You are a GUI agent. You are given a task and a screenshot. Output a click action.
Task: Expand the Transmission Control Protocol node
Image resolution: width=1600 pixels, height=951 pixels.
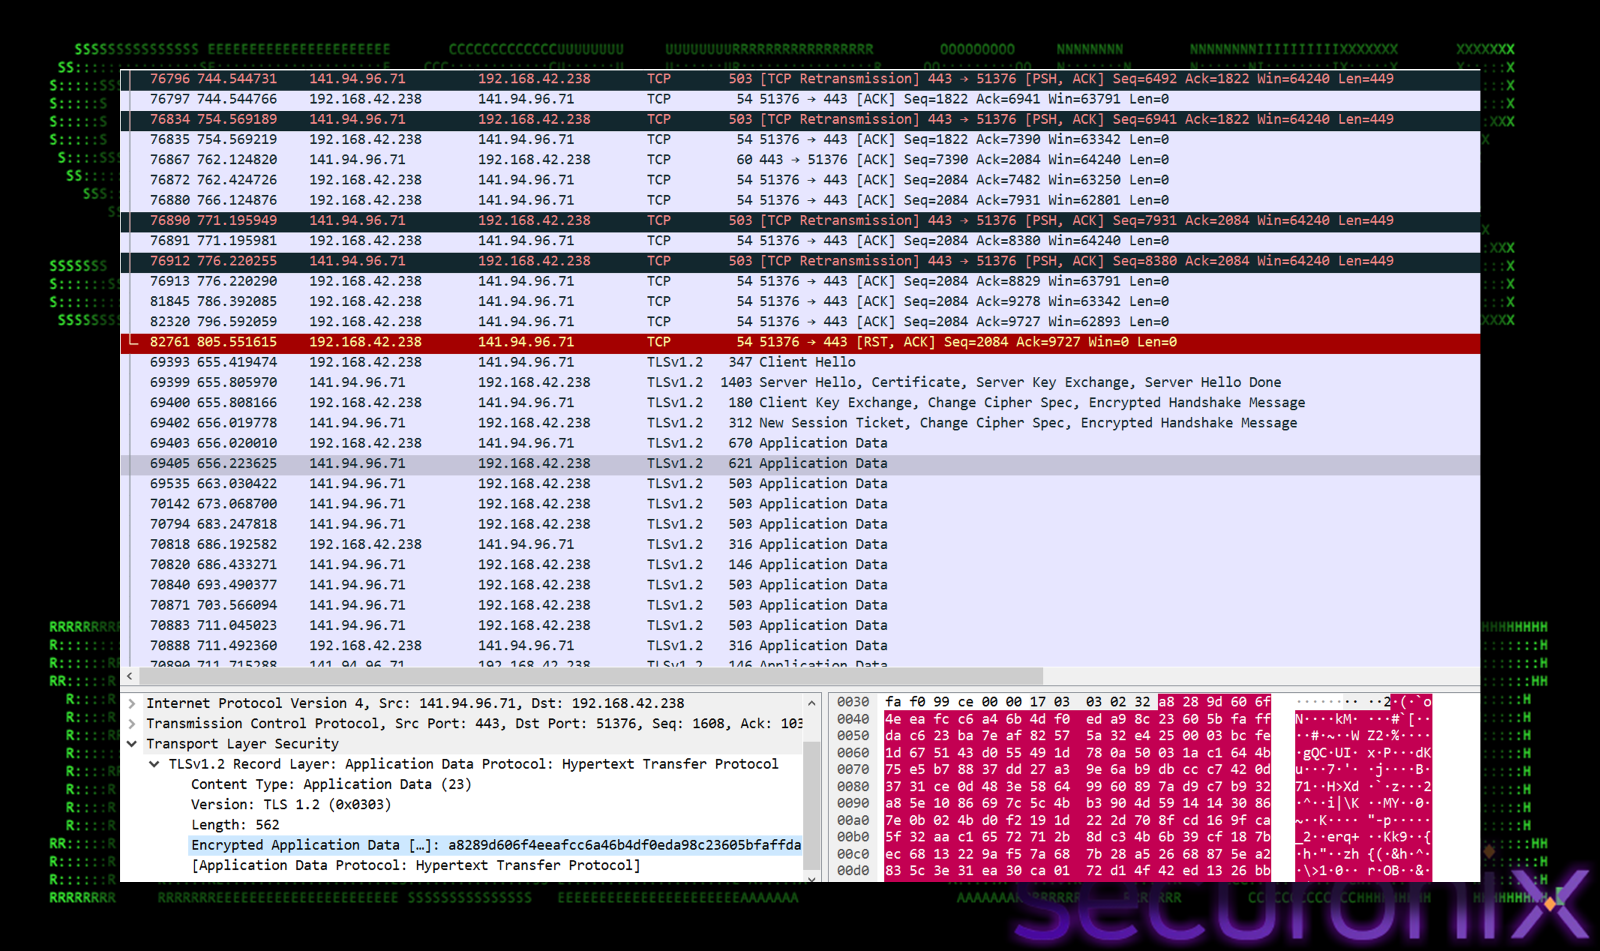(132, 724)
